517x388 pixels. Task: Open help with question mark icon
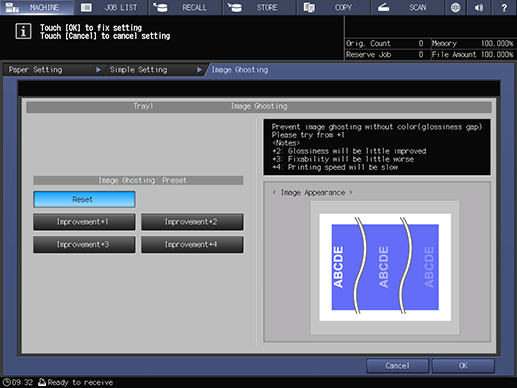pyautogui.click(x=504, y=7)
